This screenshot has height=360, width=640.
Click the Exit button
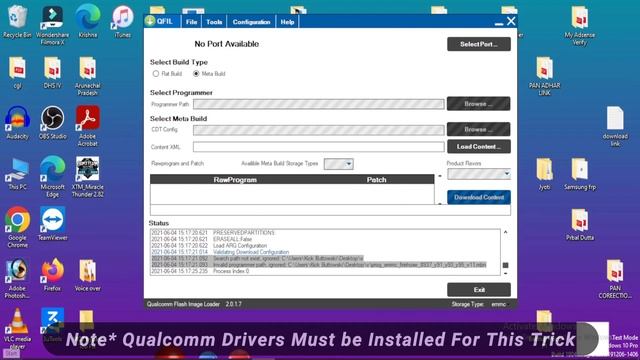pyautogui.click(x=479, y=290)
